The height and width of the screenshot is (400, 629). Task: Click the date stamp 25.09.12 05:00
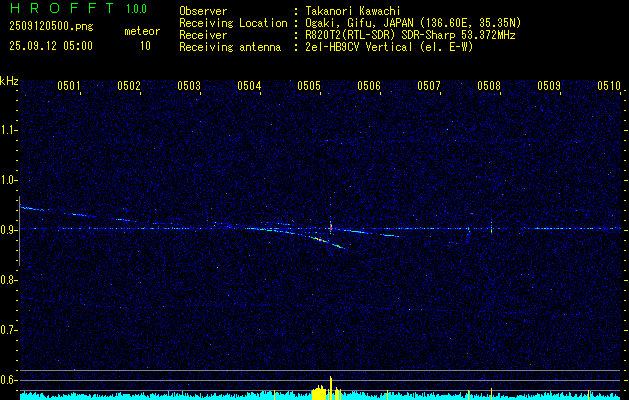click(x=51, y=46)
